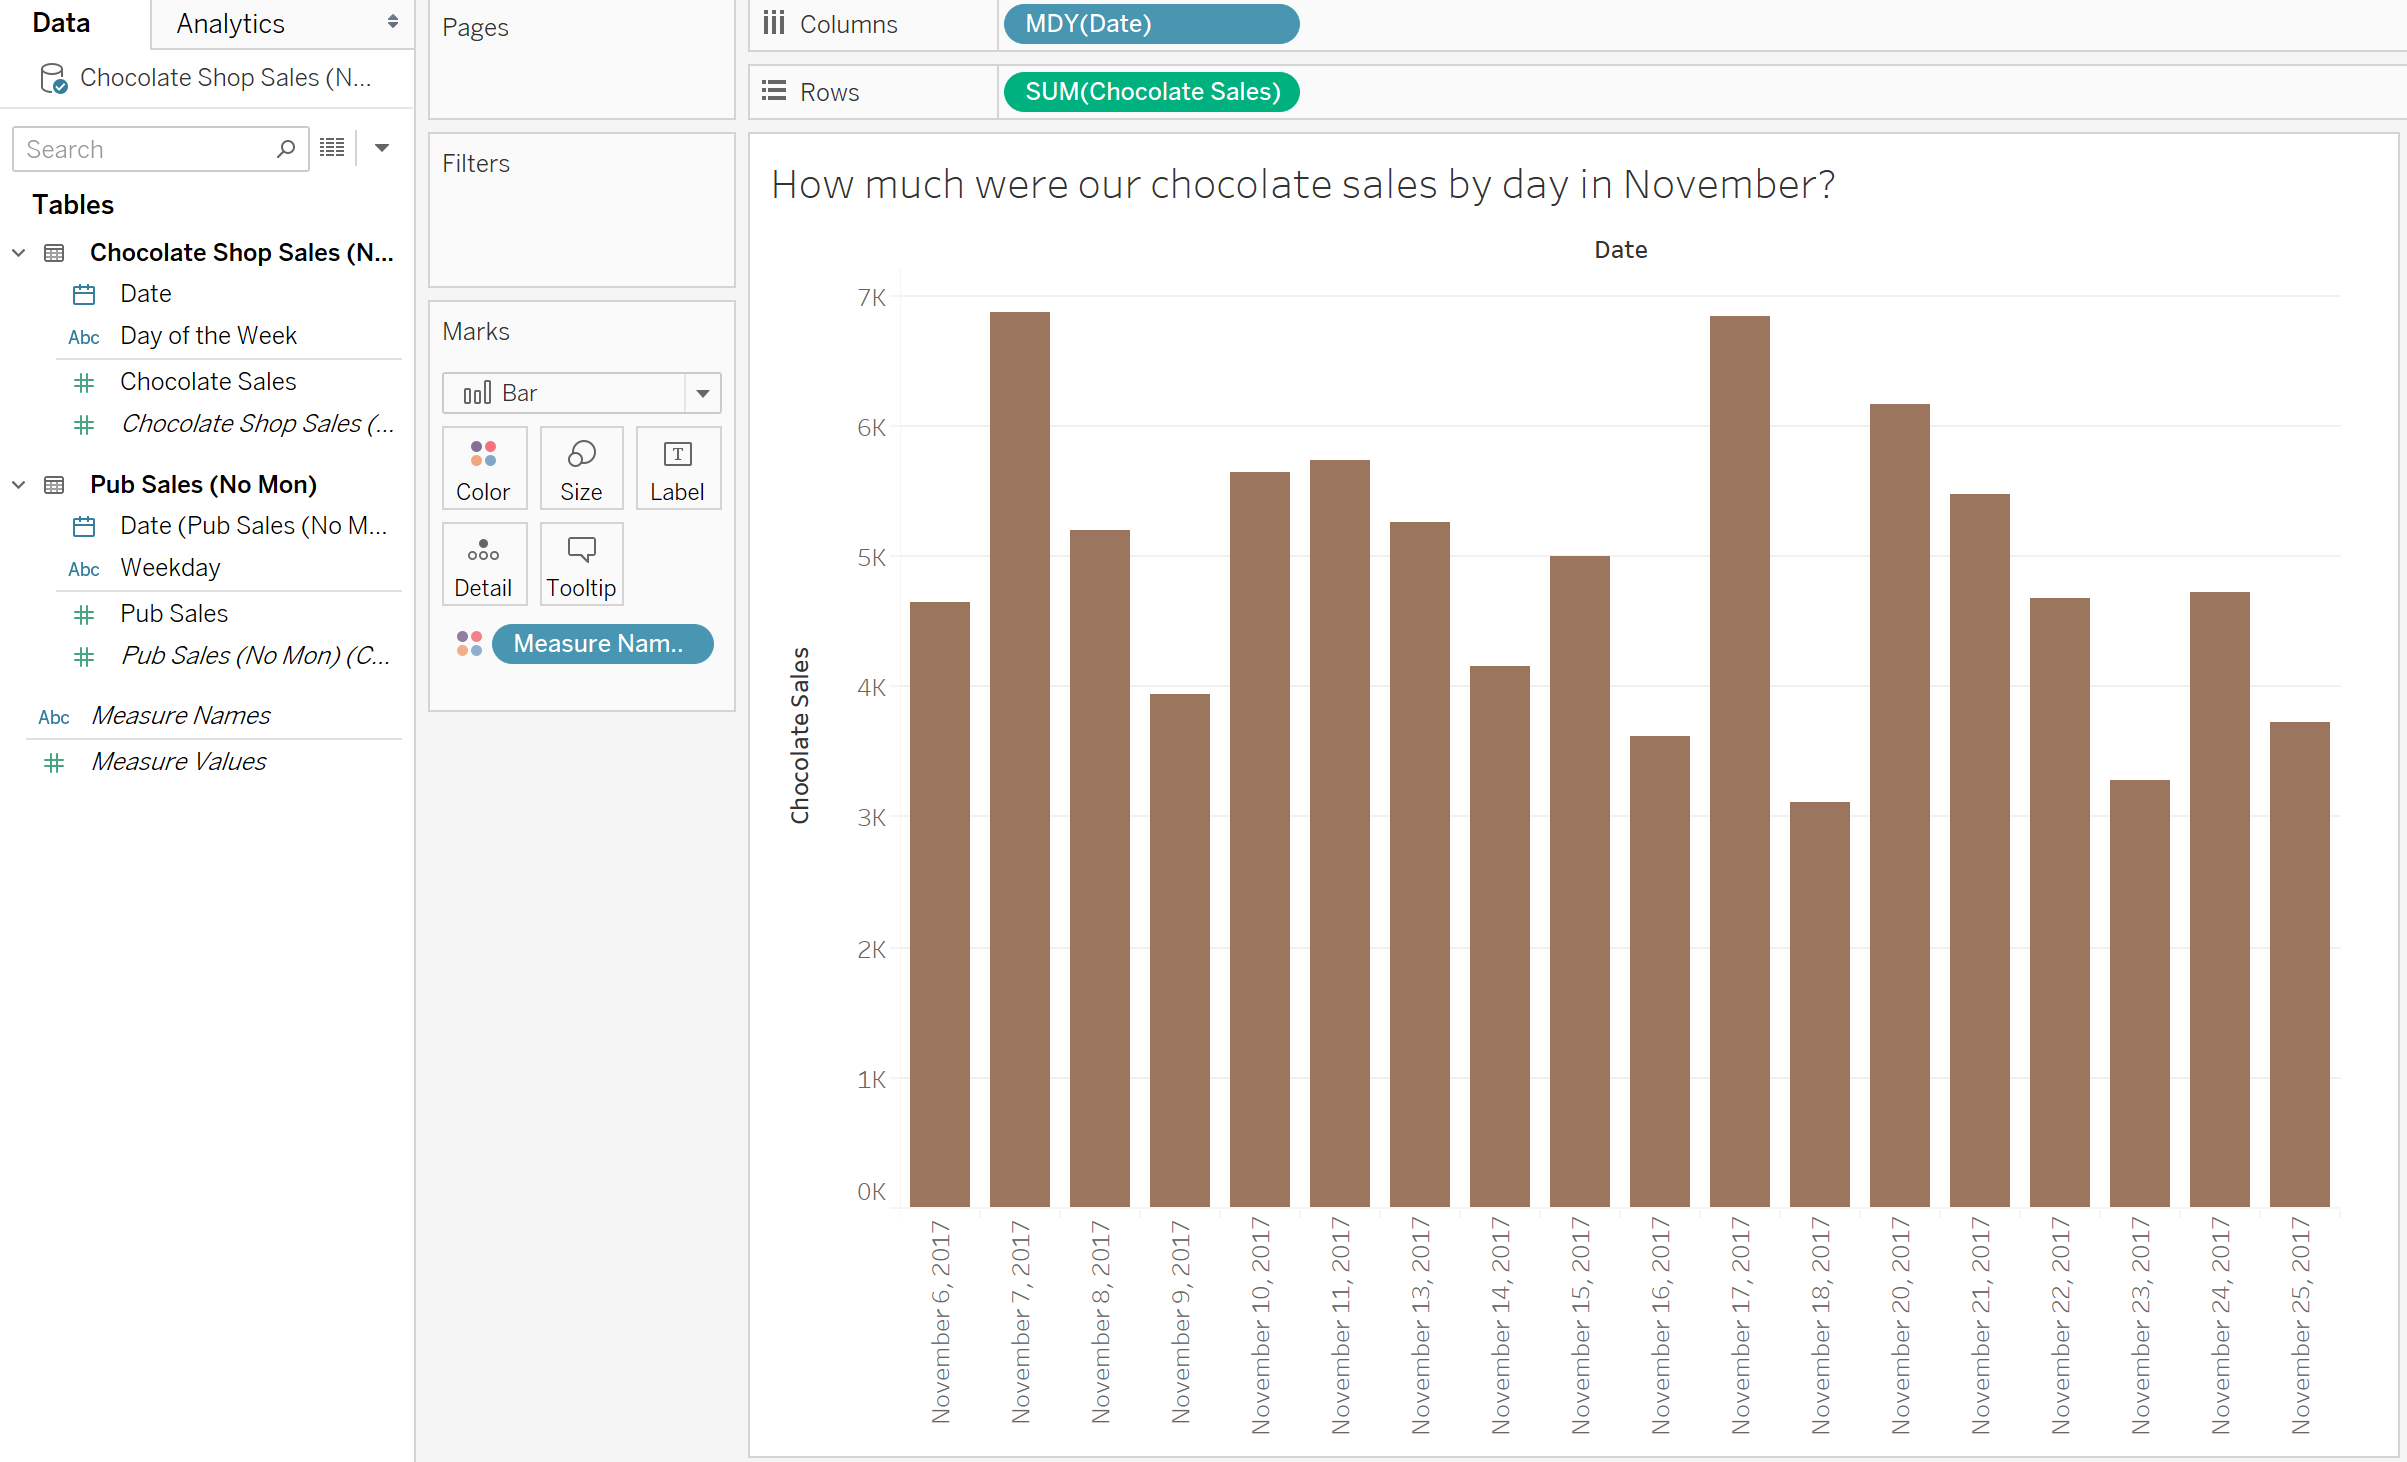Screen dimensions: 2407x1462
Task: Collapse the Chocolate Shop Sales table
Action: pyautogui.click(x=18, y=253)
